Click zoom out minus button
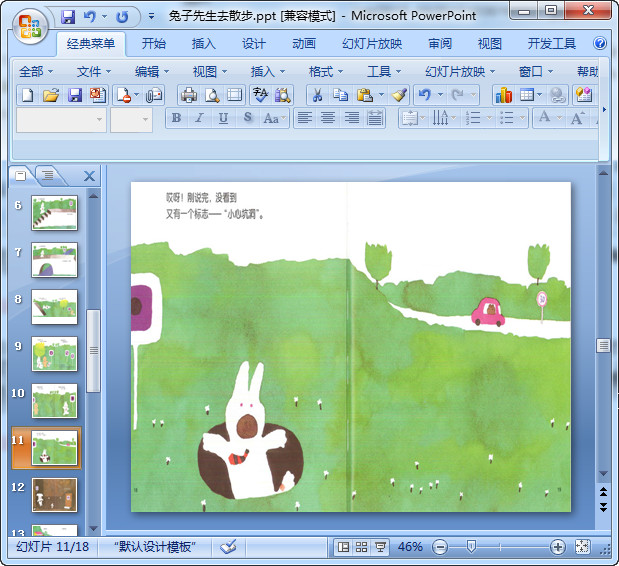619x566 pixels. pos(439,547)
